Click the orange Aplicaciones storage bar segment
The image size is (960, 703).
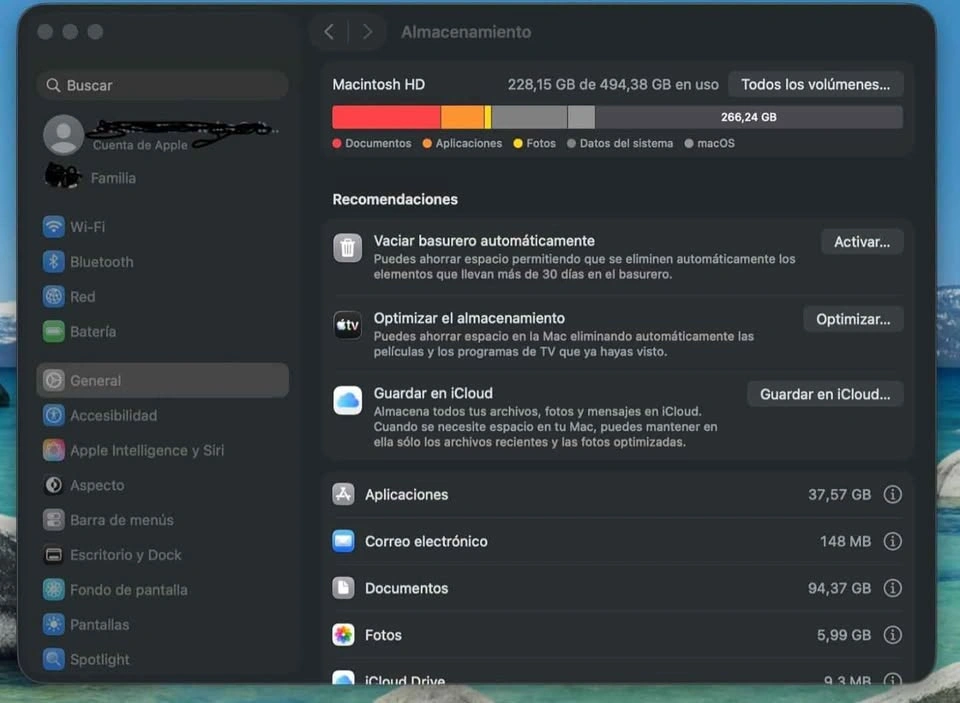(462, 117)
